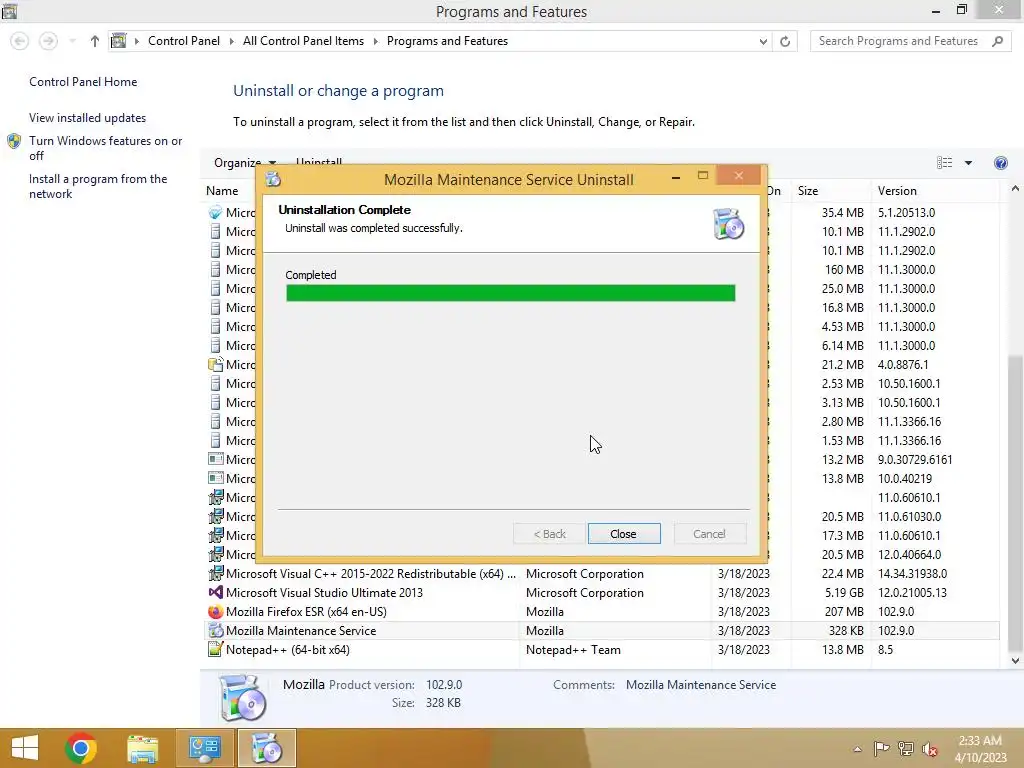Select Microsoft Visual Studio Ultimate 2013 row
Image resolution: width=1024 pixels, height=768 pixels.
(602, 593)
